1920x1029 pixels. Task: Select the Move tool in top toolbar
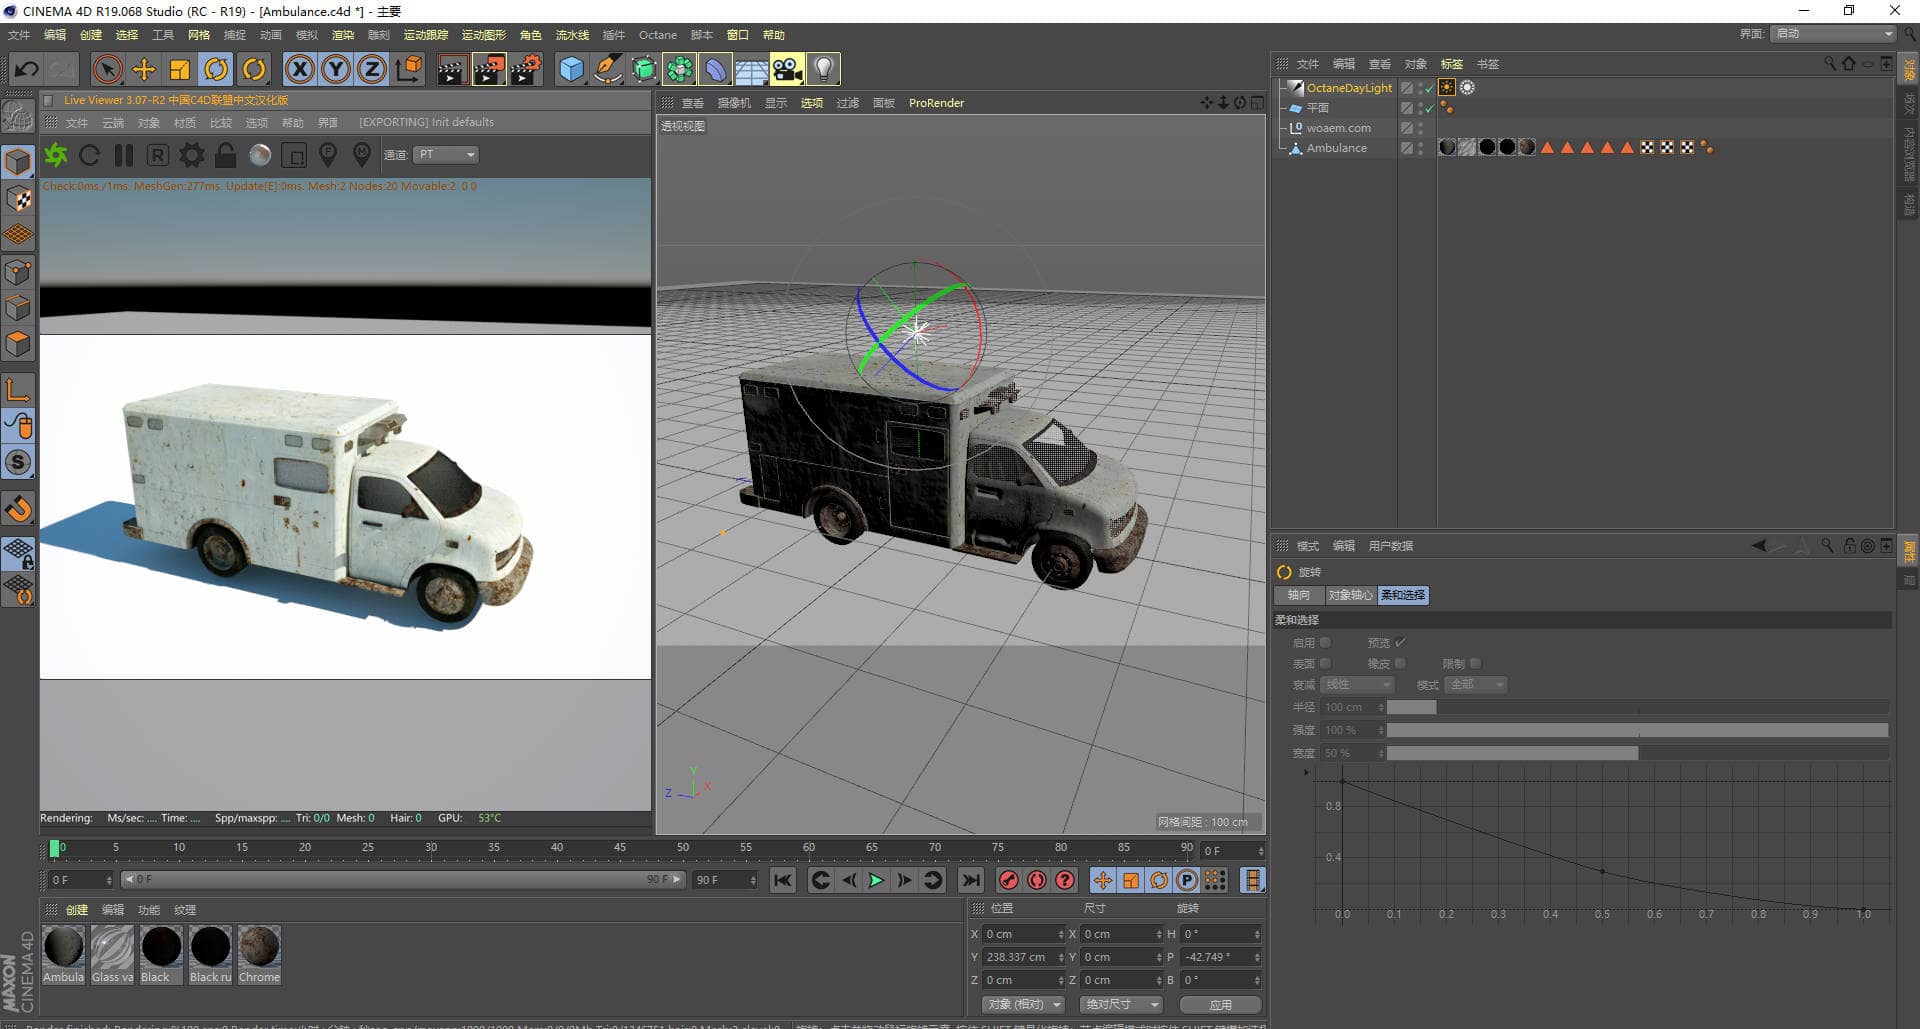144,69
